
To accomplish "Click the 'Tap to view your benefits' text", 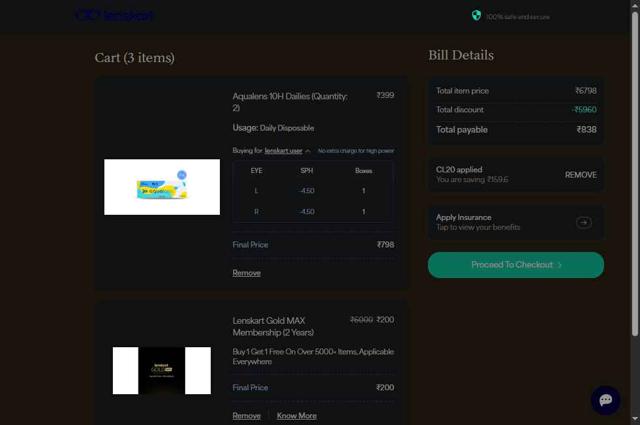I will click(x=478, y=227).
